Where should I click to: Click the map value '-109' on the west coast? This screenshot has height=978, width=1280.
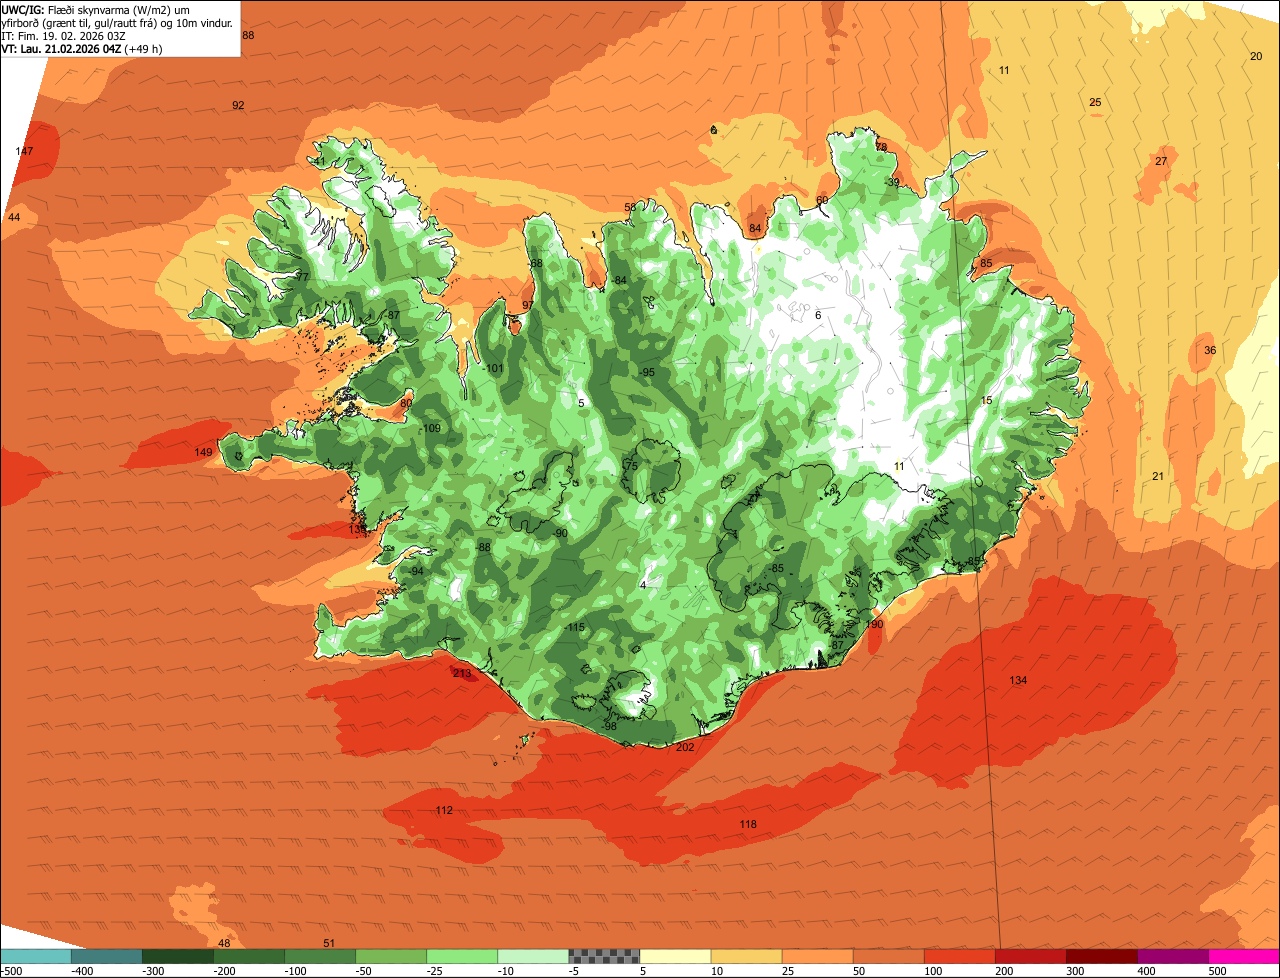click(430, 428)
